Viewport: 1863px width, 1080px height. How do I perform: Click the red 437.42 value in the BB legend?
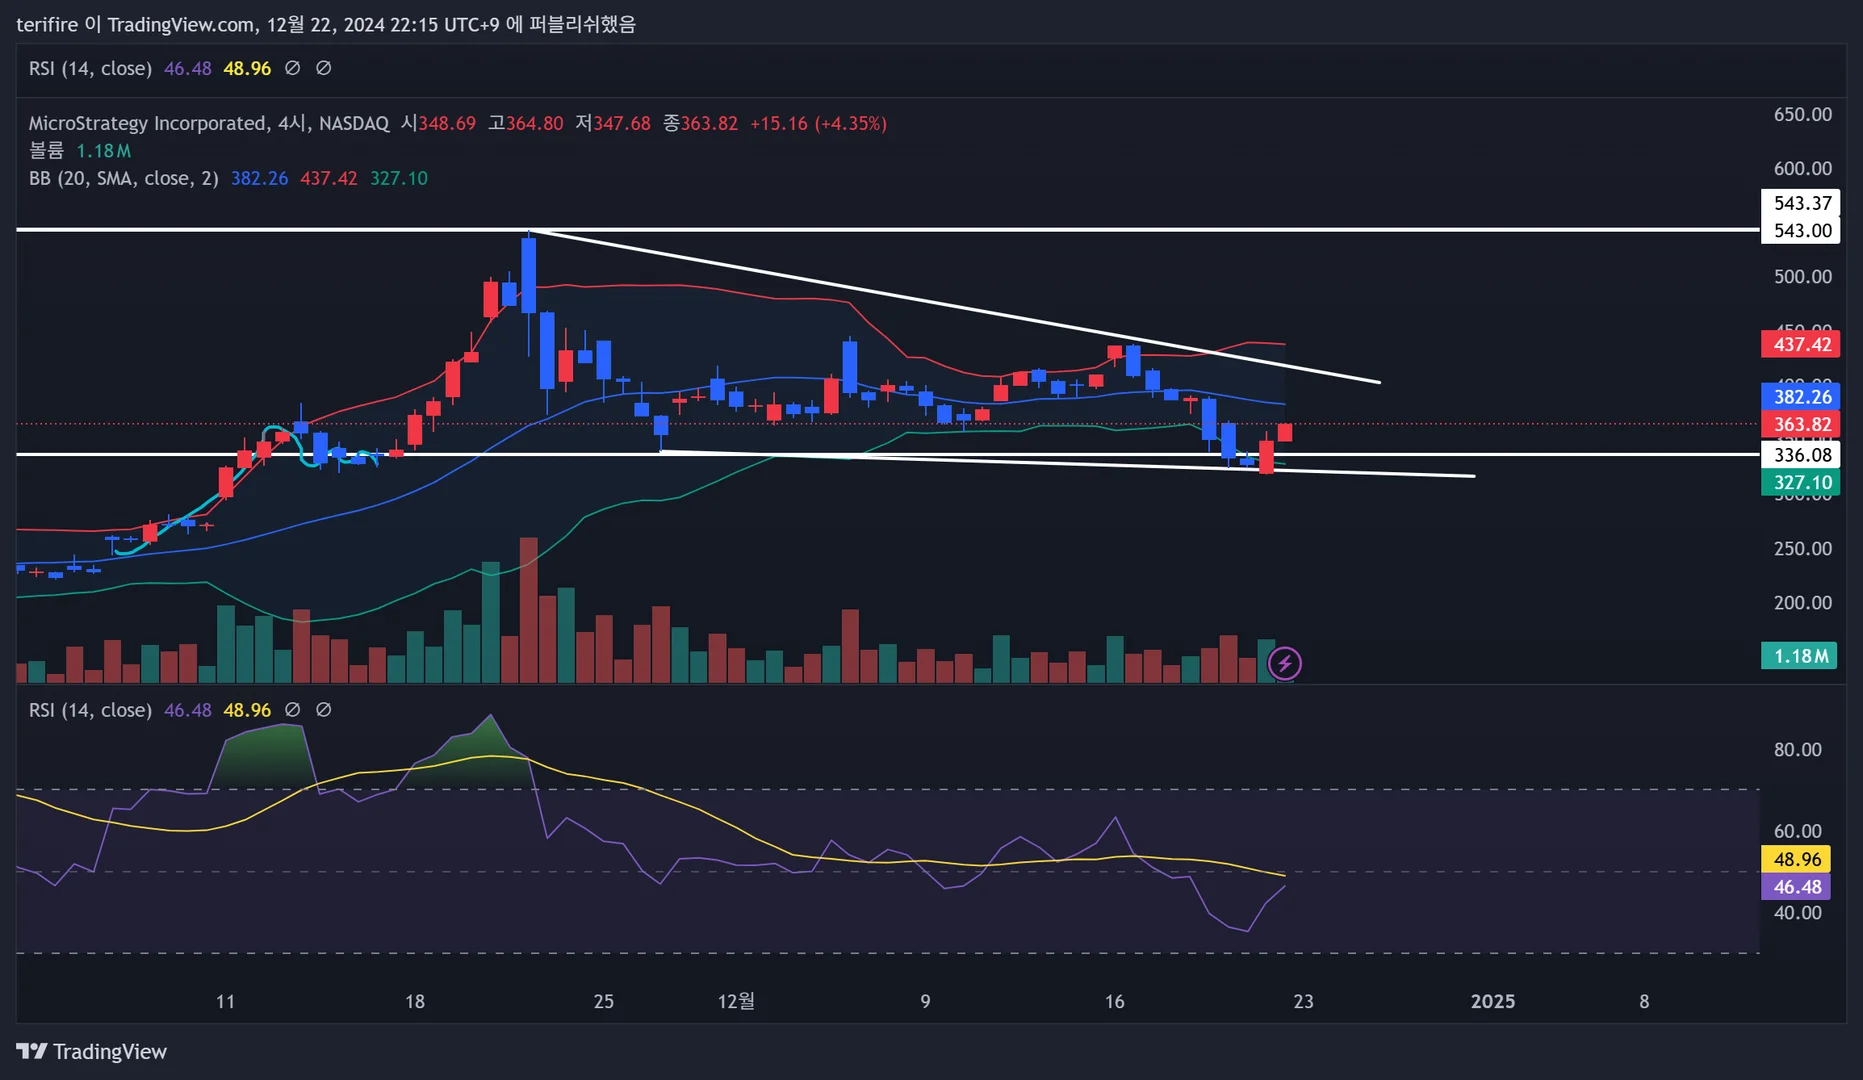pos(329,178)
